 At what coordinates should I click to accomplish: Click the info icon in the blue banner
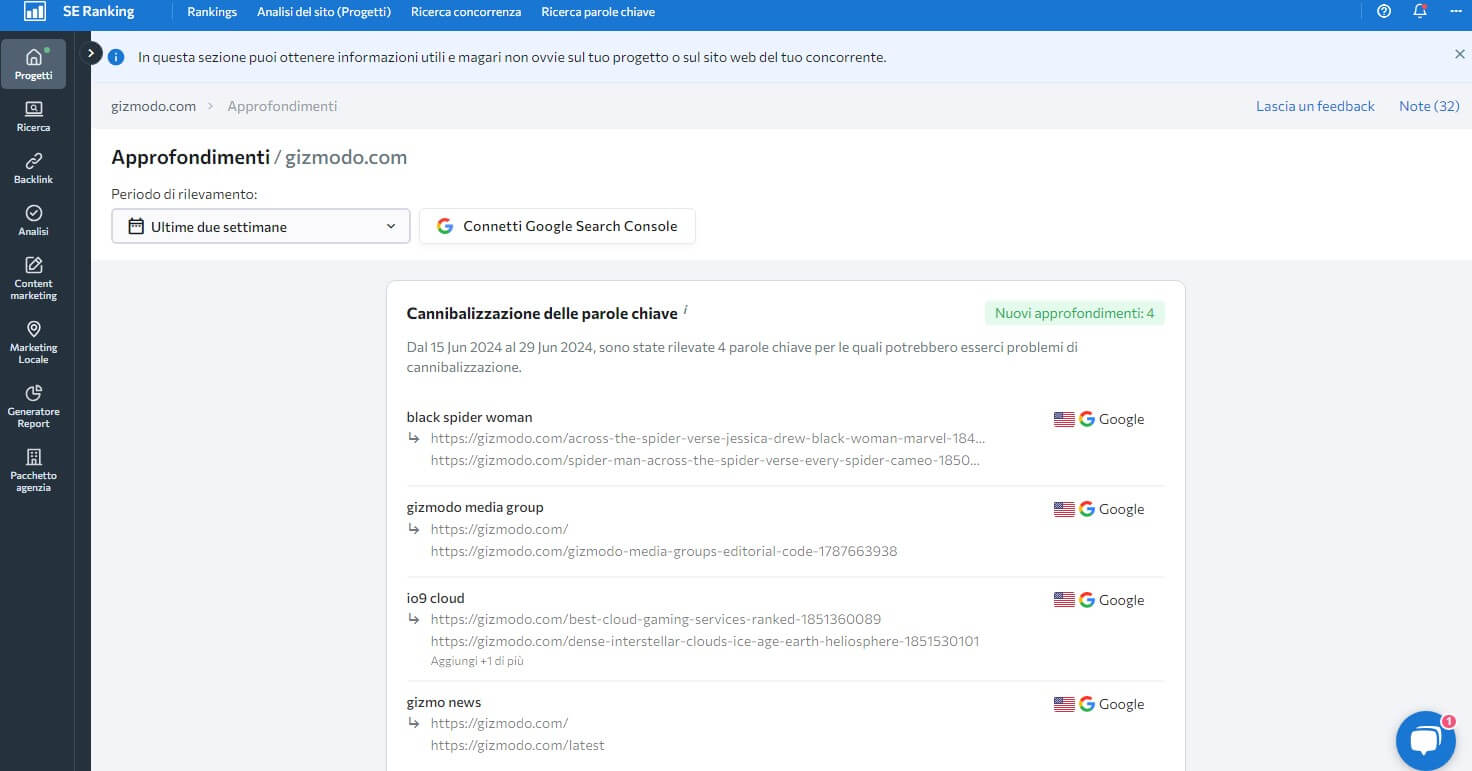[116, 57]
